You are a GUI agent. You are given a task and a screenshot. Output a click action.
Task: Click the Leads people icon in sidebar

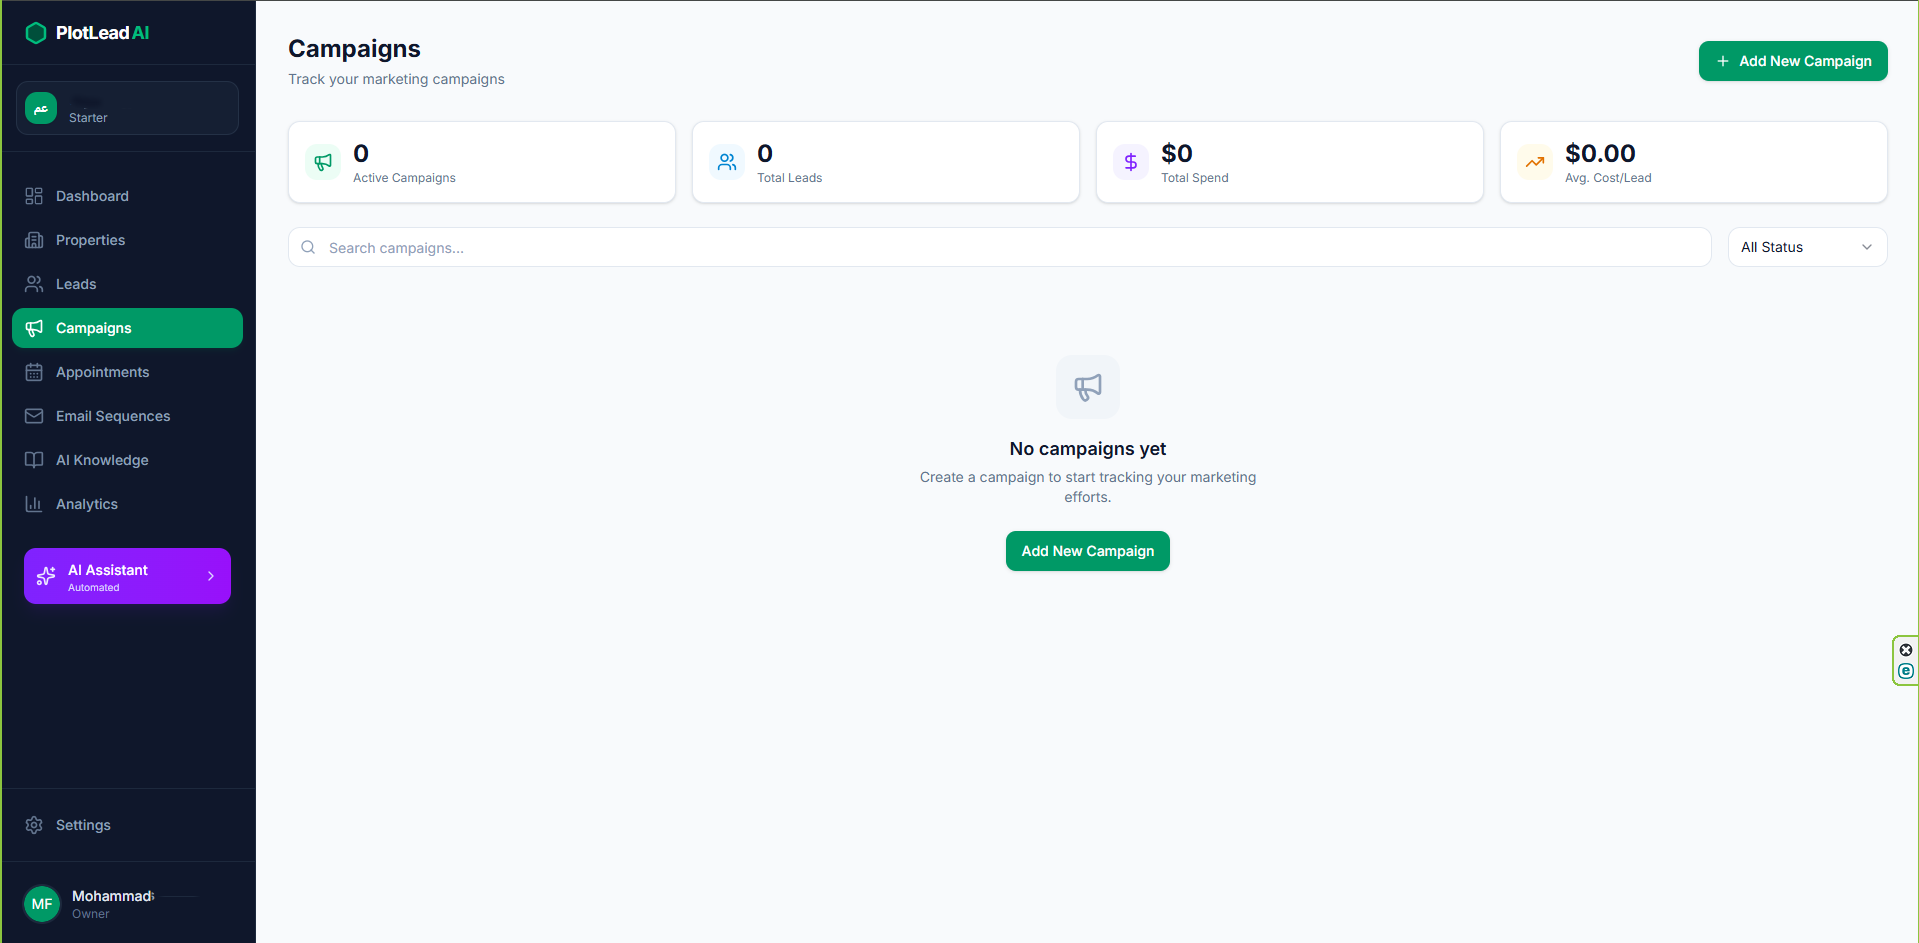click(34, 284)
